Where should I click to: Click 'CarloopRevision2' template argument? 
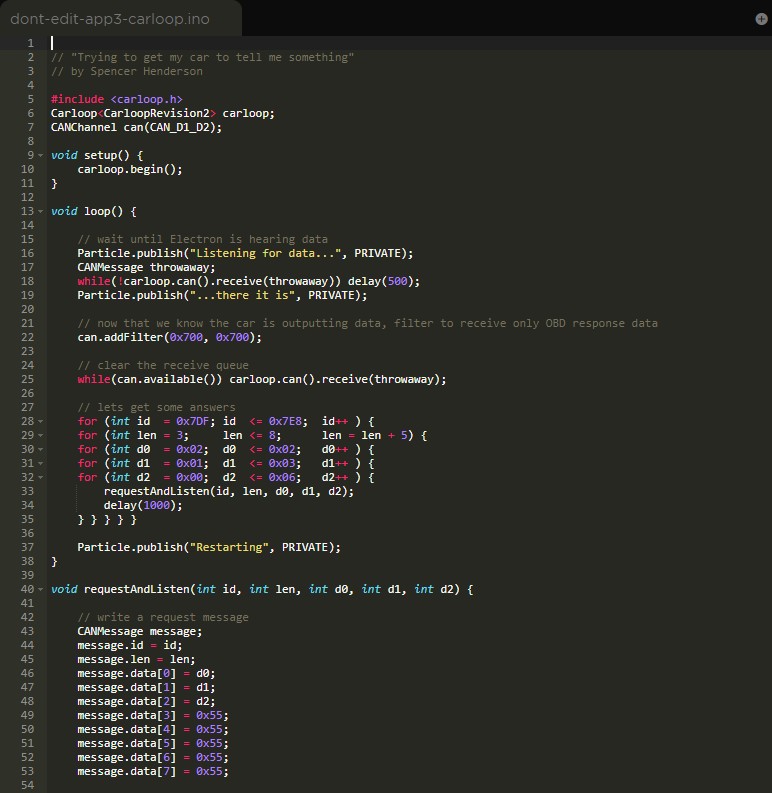click(156, 113)
